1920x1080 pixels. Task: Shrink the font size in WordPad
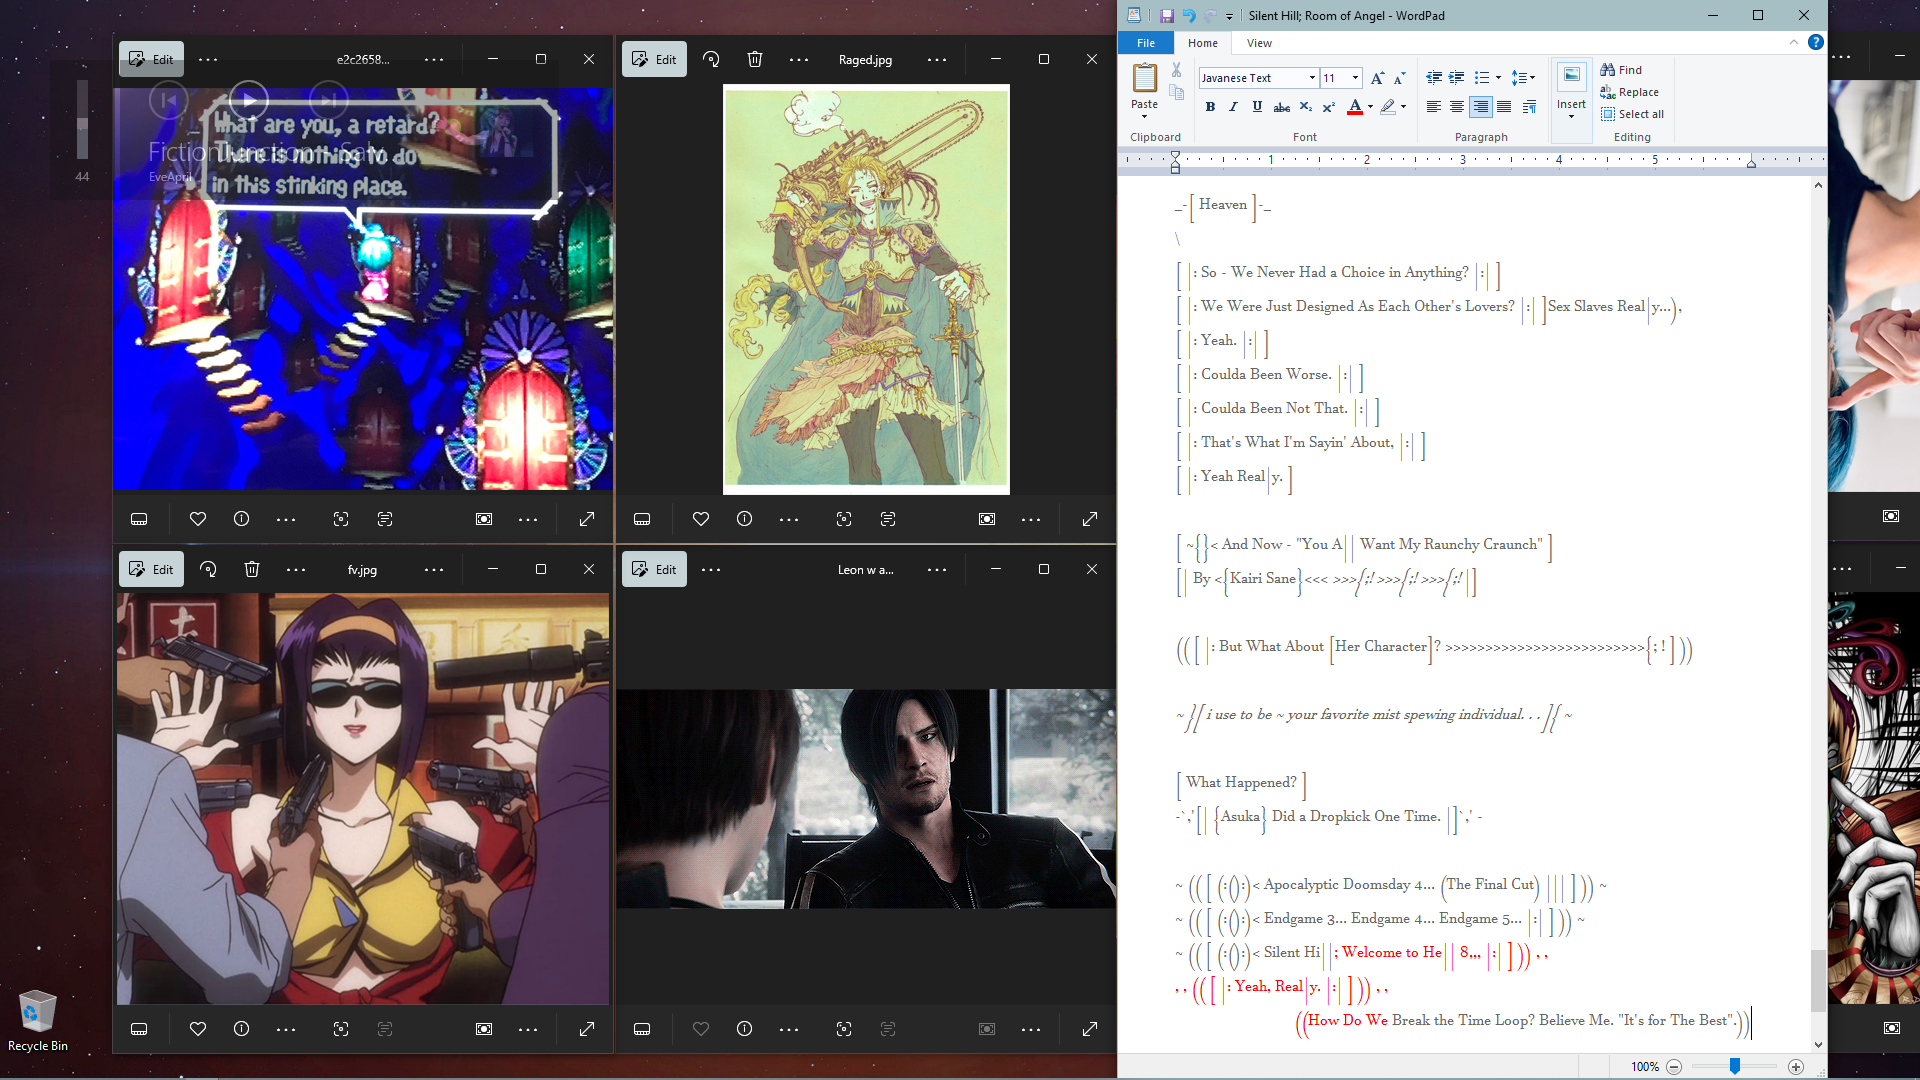(x=1399, y=78)
